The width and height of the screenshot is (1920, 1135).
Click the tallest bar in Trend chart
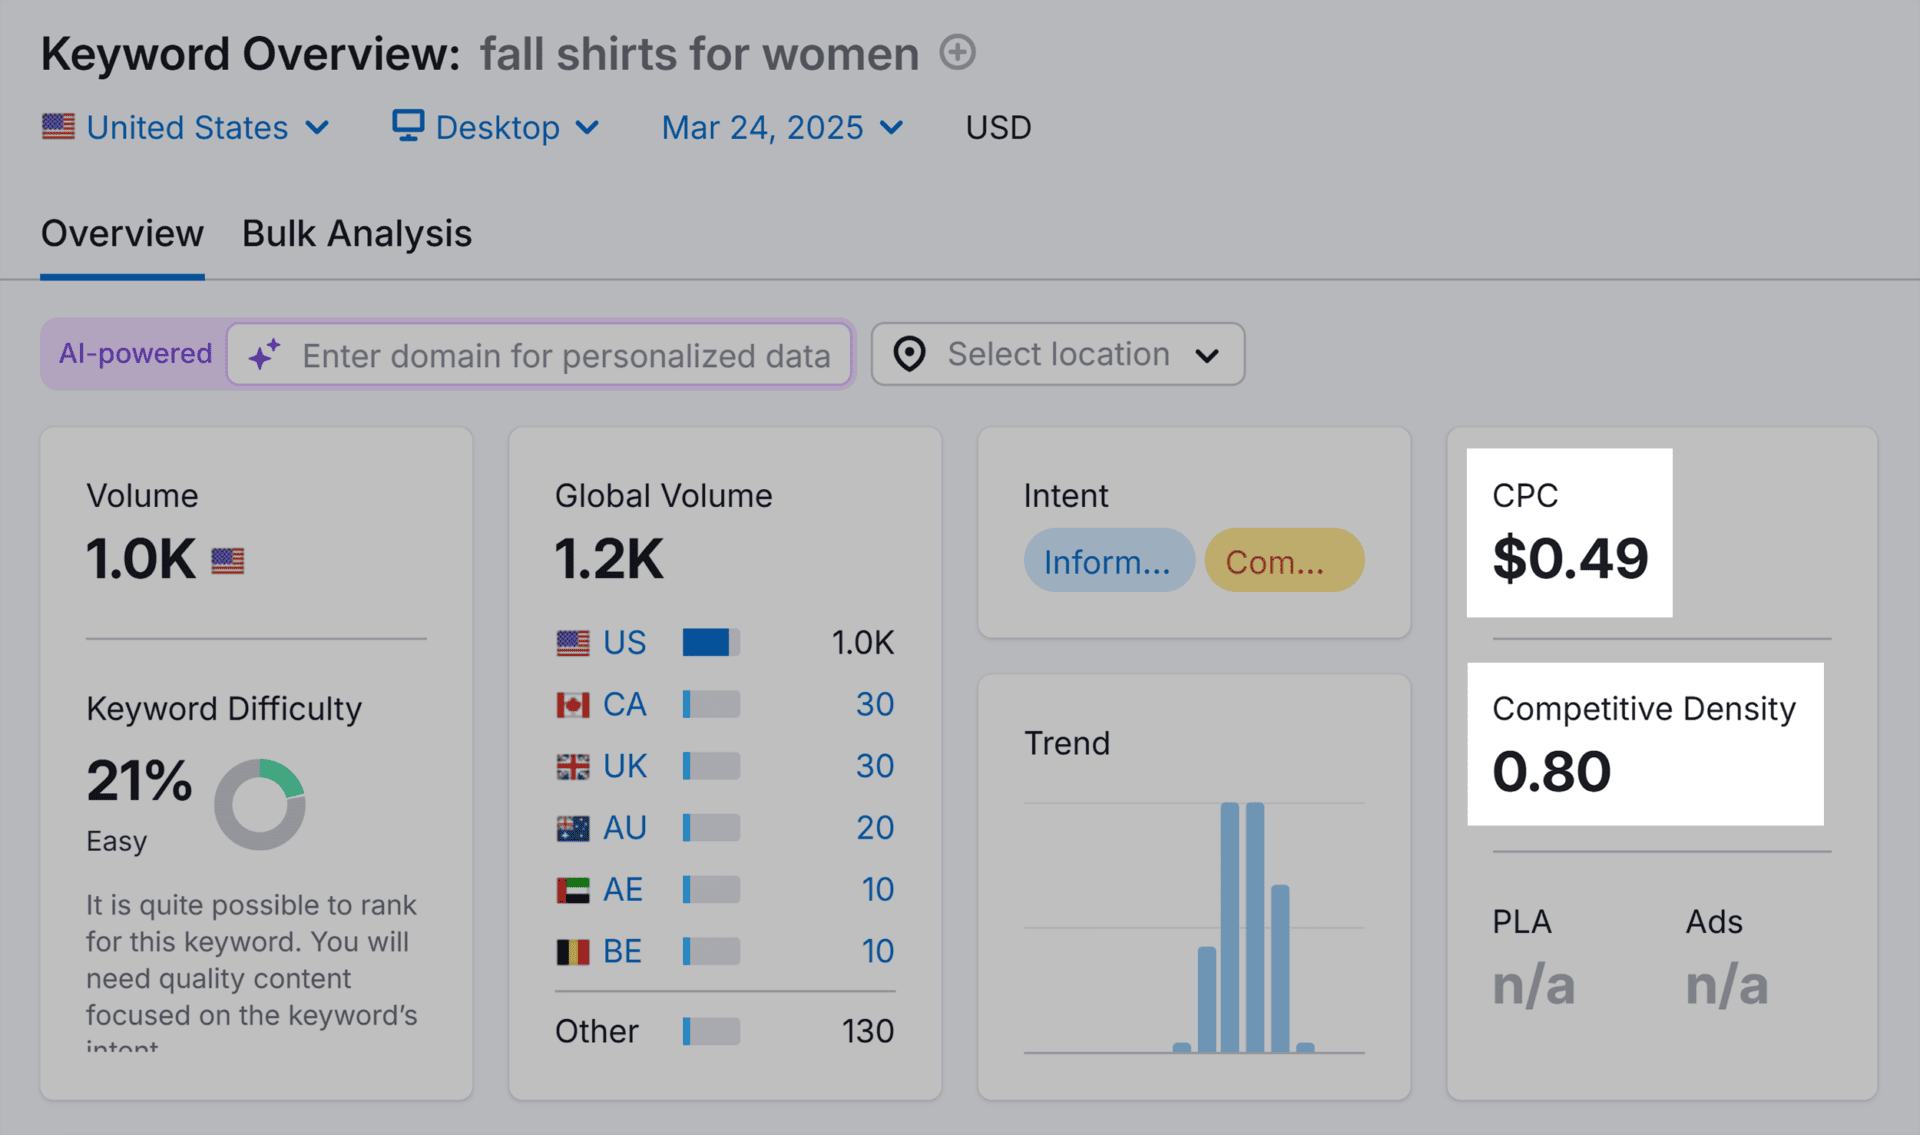click(1230, 926)
